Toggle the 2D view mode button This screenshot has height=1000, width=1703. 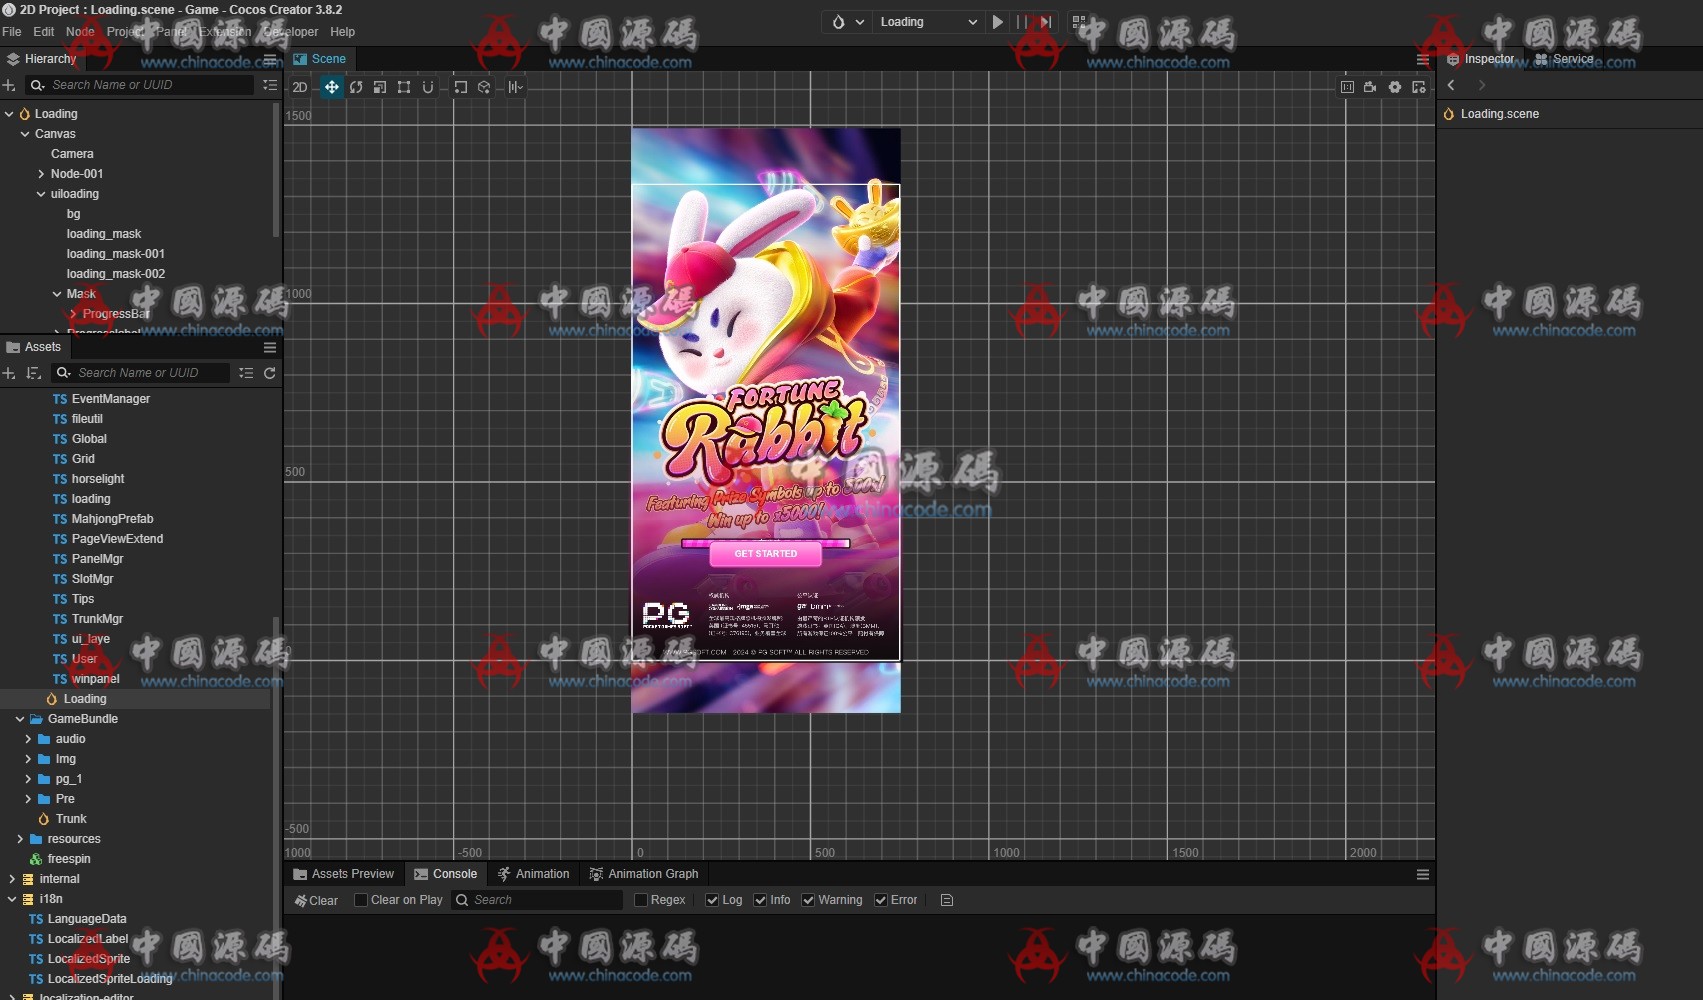click(300, 87)
